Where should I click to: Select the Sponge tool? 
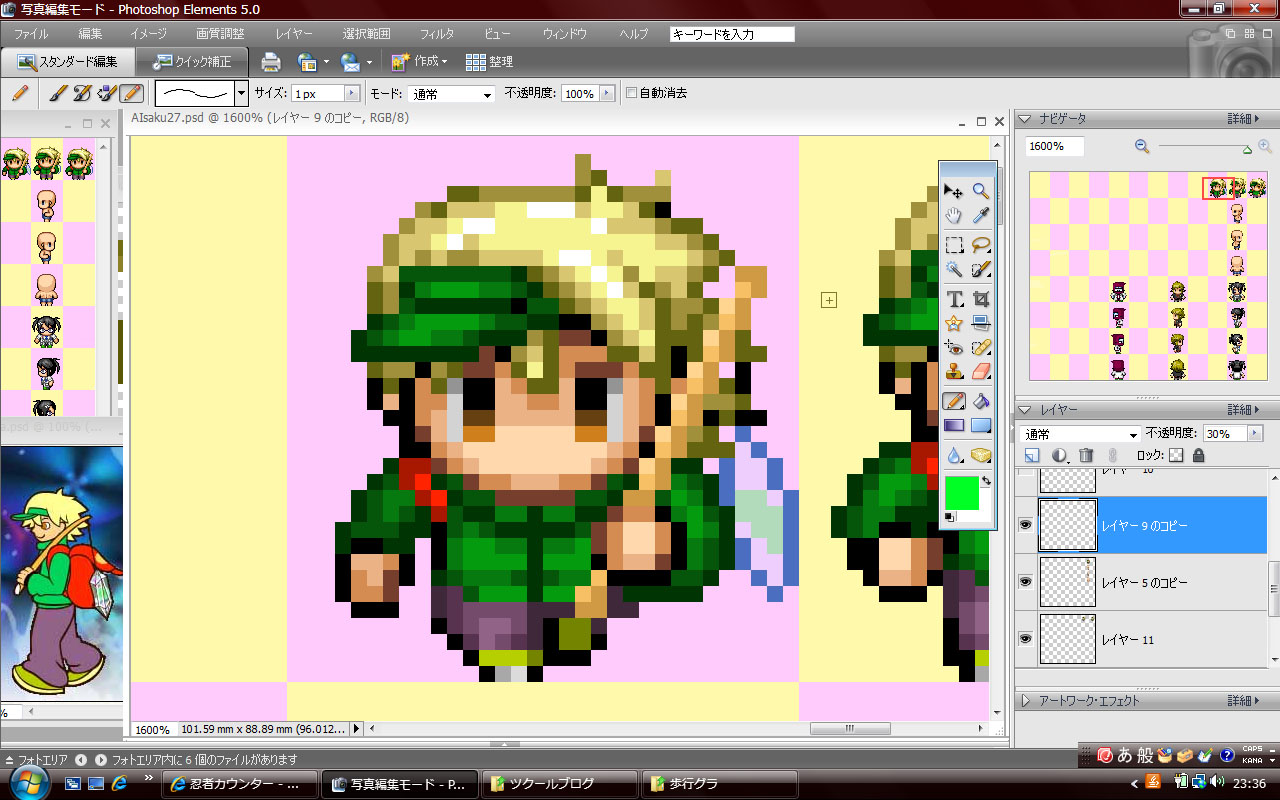coord(981,455)
